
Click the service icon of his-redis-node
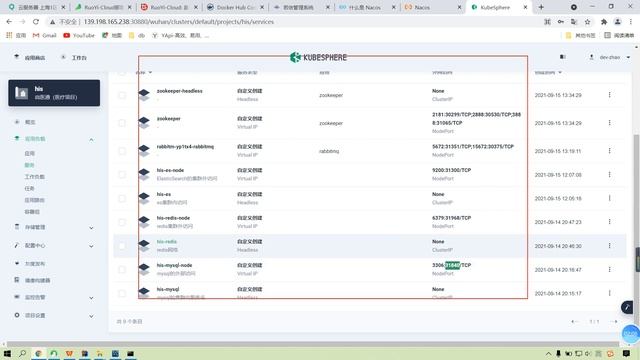(144, 222)
